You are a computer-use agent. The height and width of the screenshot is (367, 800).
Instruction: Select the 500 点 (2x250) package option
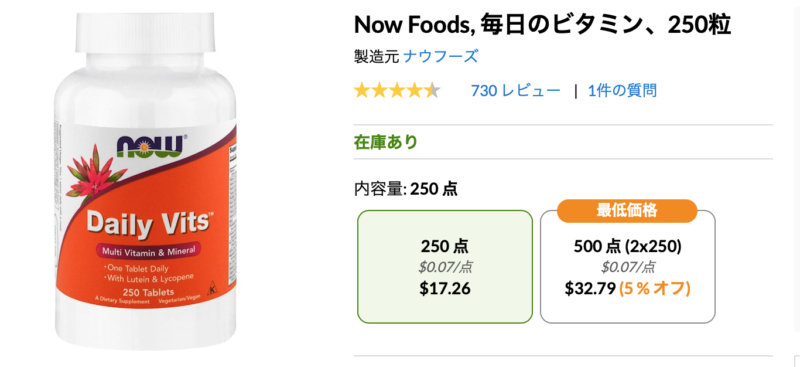(x=628, y=266)
